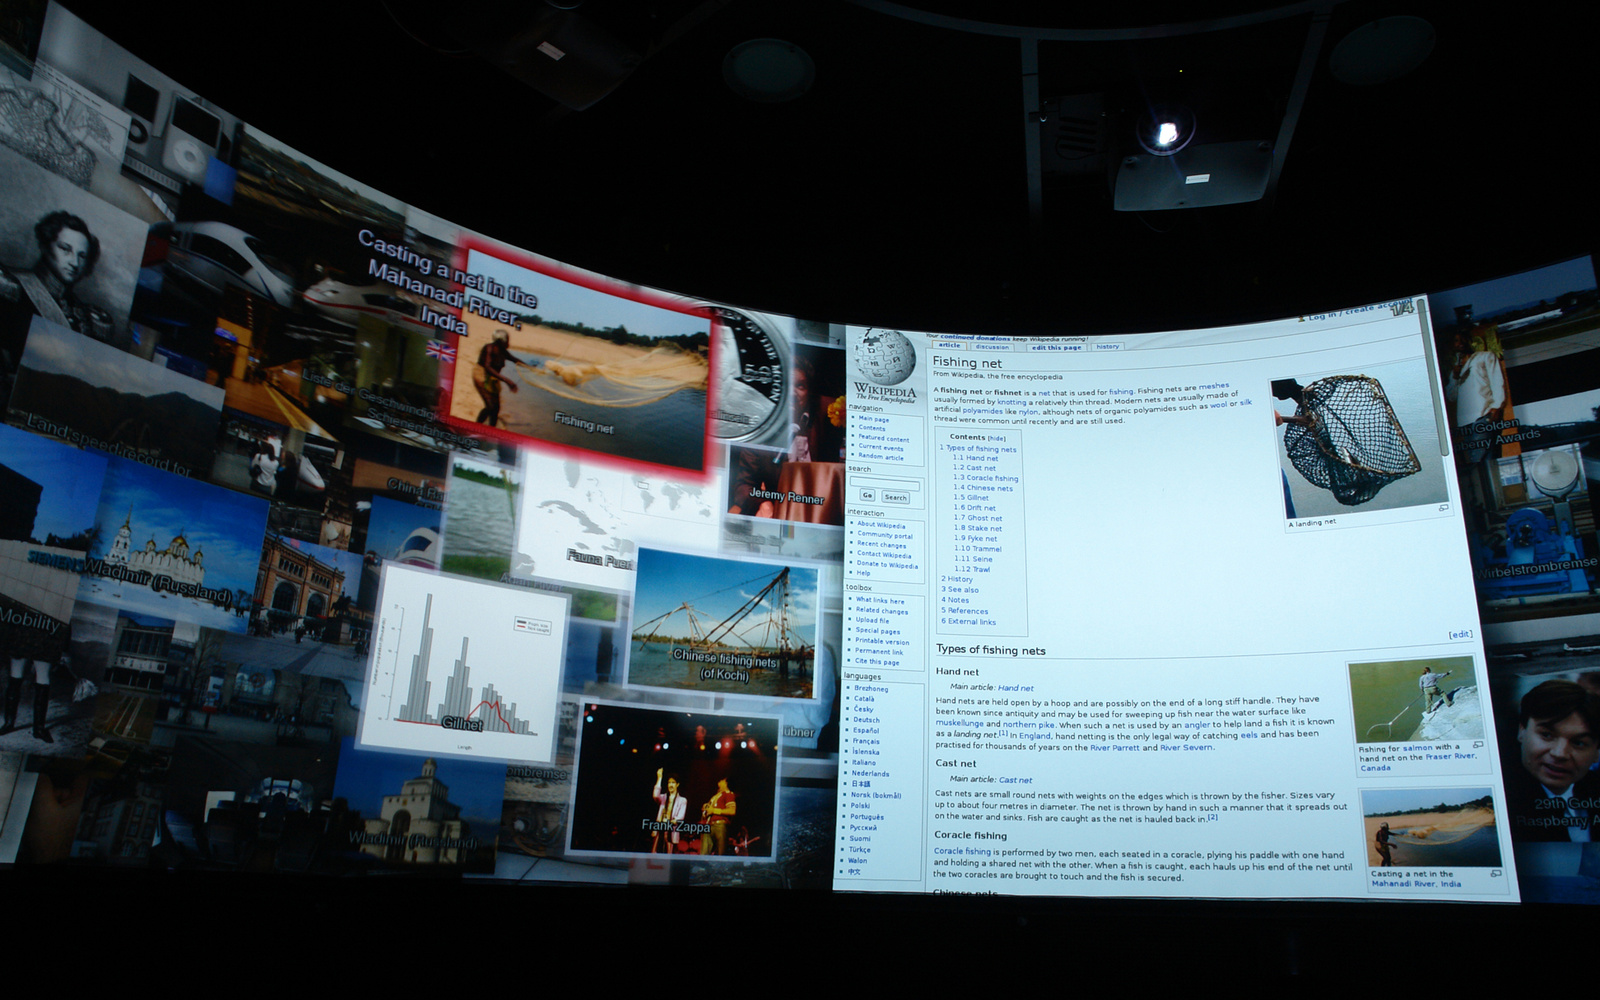The width and height of the screenshot is (1600, 1000).
Task: Click the [edit] section link
Action: (1460, 634)
